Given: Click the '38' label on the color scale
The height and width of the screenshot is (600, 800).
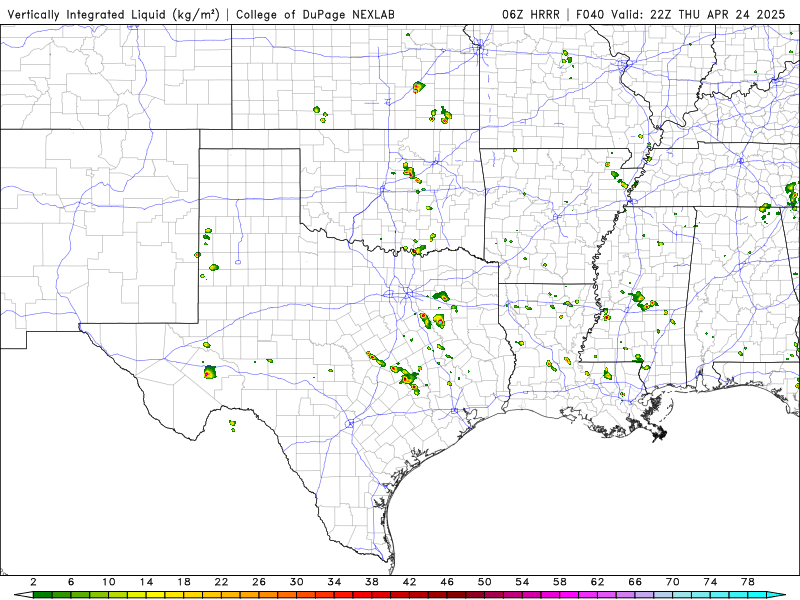Looking at the screenshot, I should point(371,582).
